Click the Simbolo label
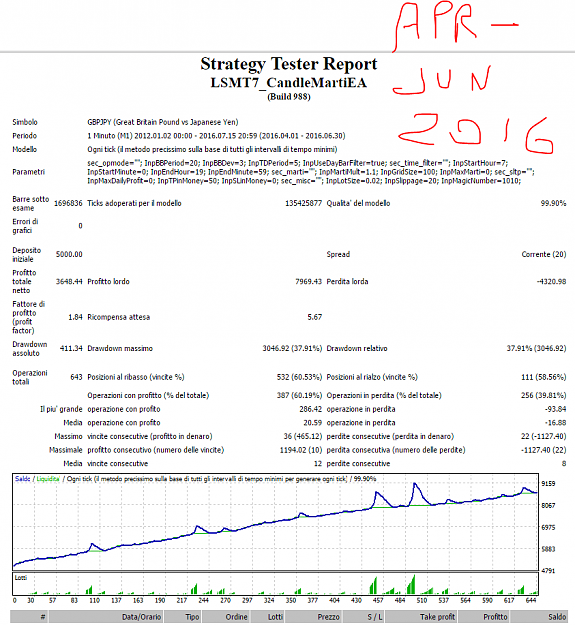Screen dimensions: 575x625 coord(25,122)
